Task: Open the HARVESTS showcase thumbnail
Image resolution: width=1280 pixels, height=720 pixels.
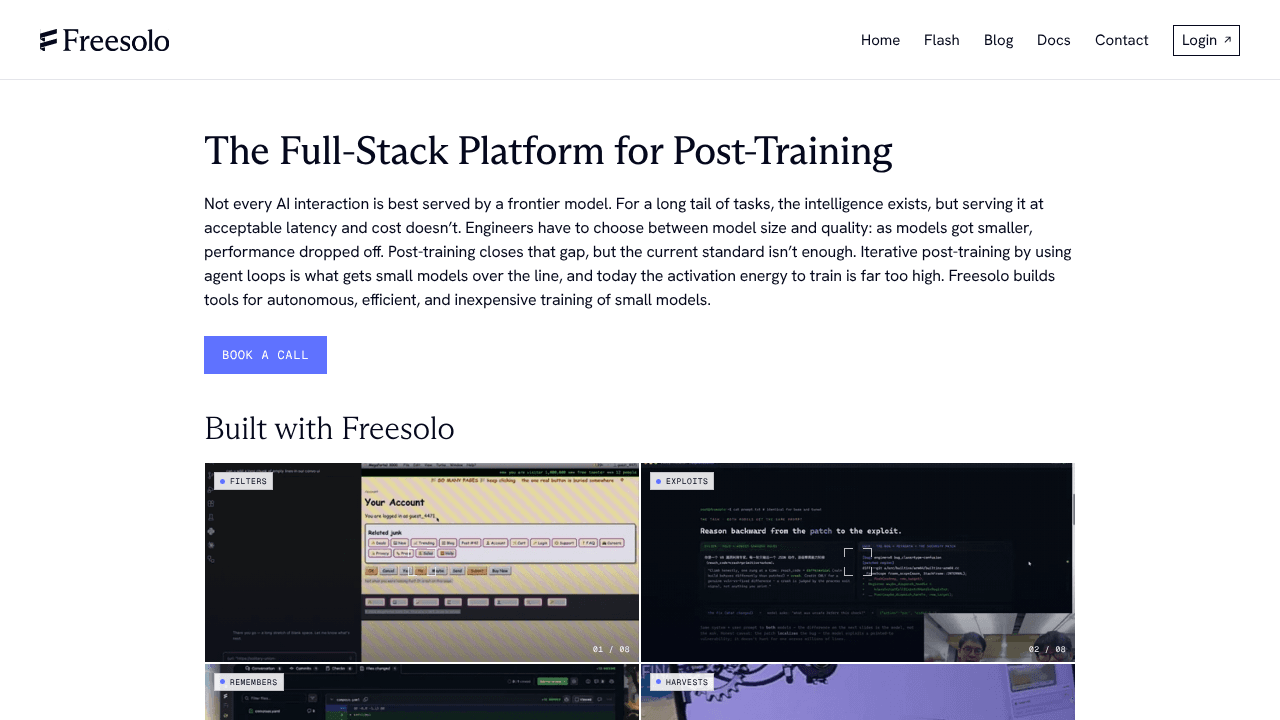Action: pyautogui.click(x=858, y=692)
